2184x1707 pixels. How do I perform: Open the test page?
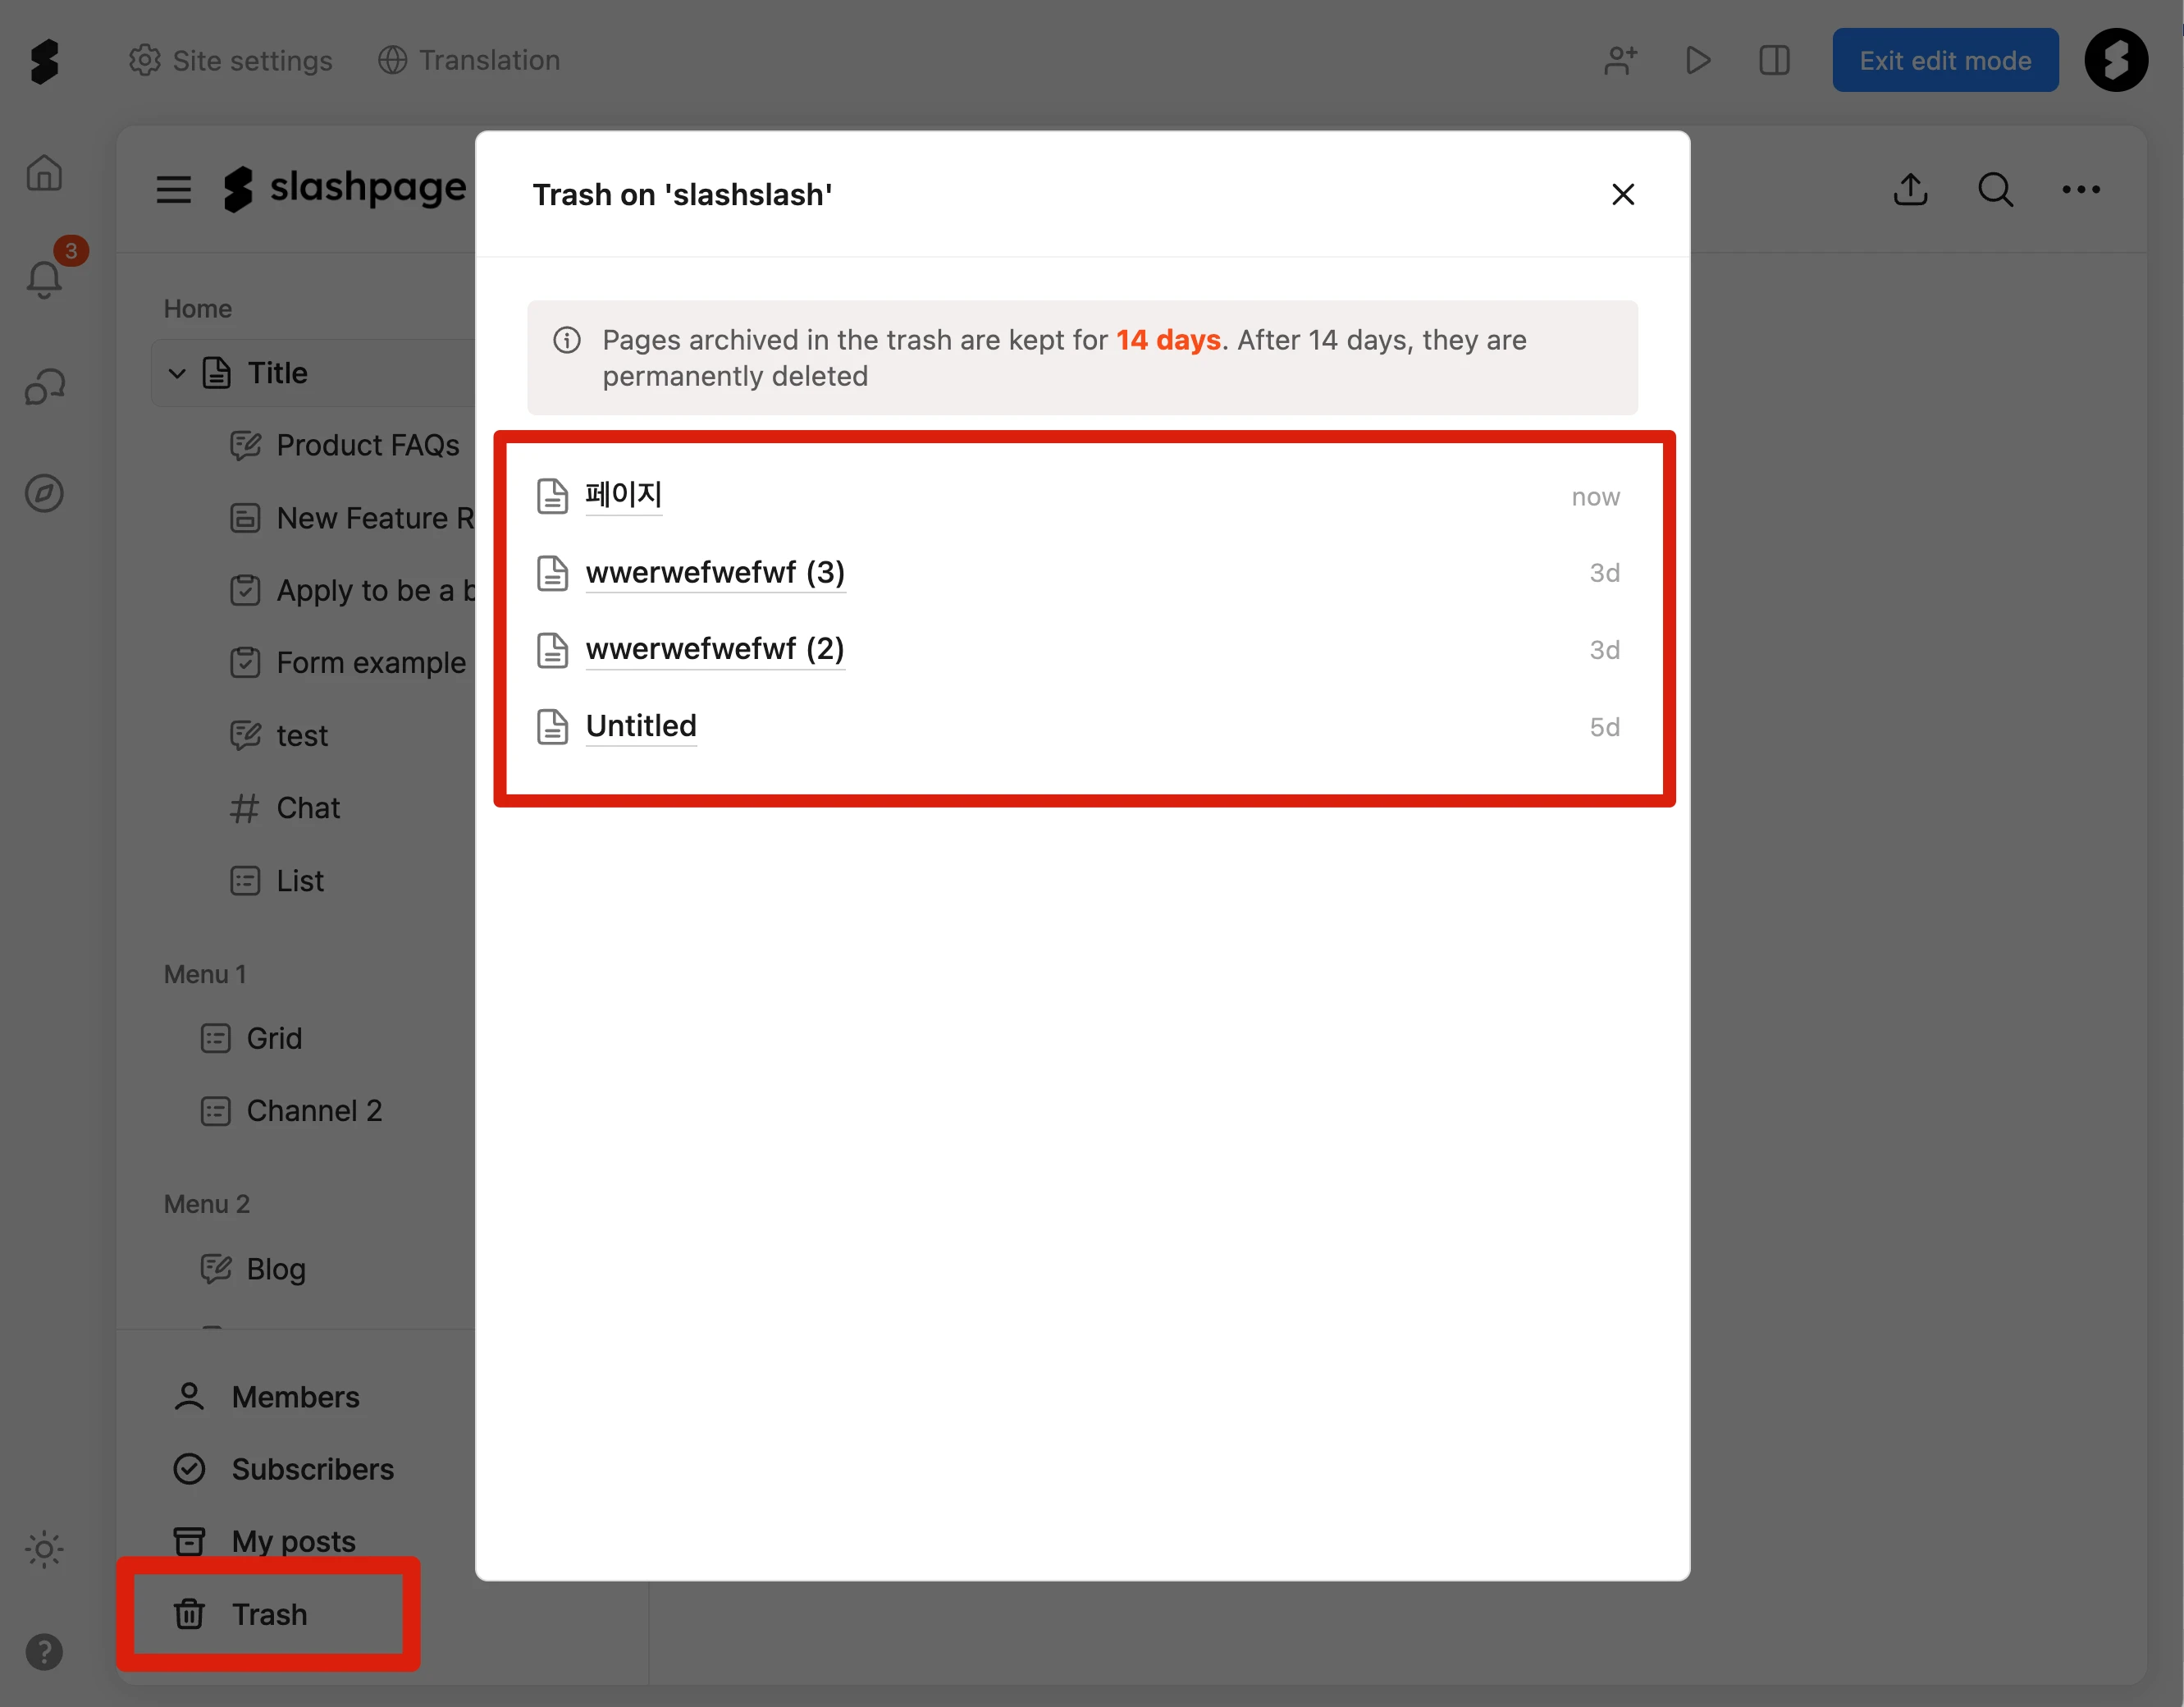[278, 735]
